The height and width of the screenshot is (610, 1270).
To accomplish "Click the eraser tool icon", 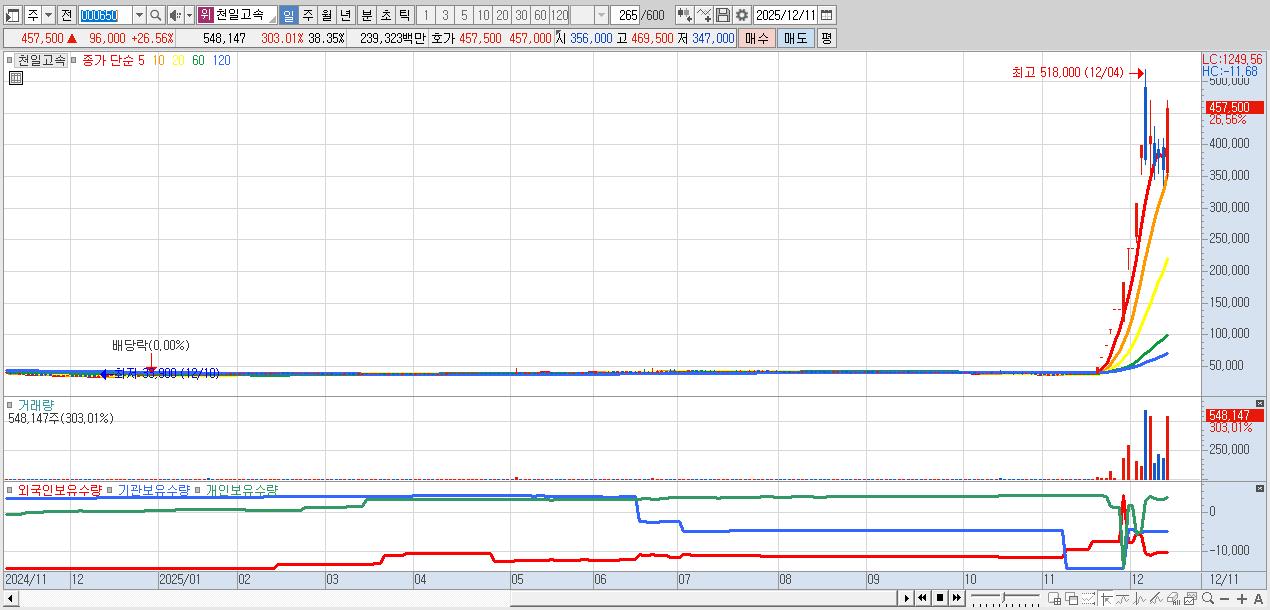I will (1173, 598).
